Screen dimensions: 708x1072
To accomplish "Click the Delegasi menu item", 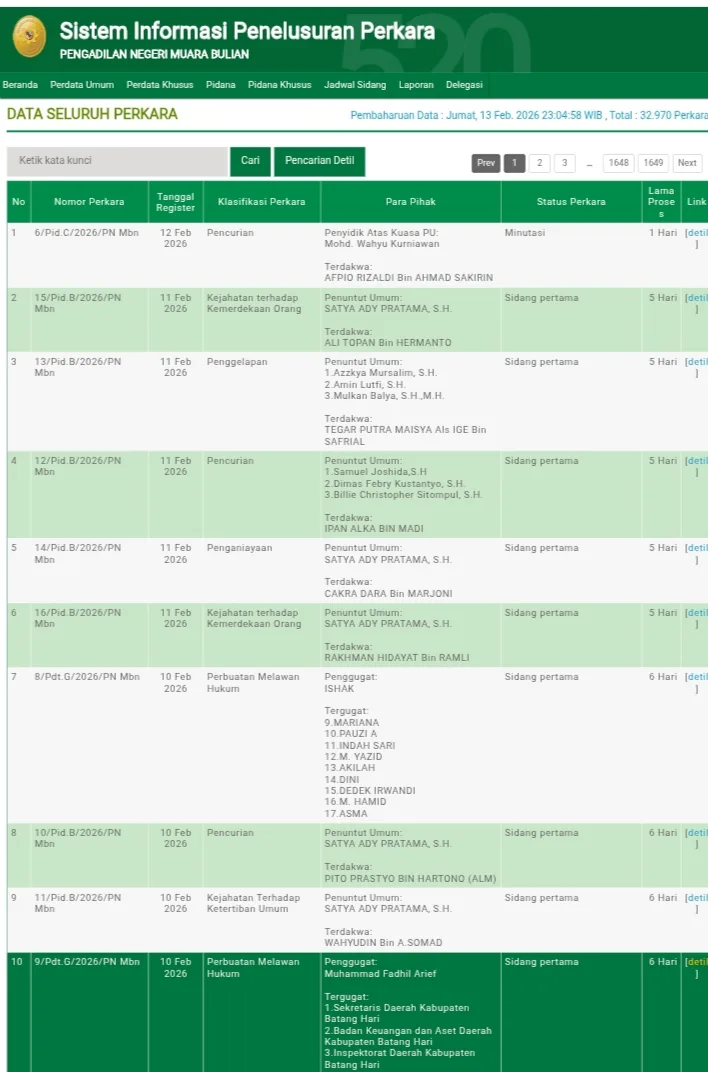I will coord(464,85).
